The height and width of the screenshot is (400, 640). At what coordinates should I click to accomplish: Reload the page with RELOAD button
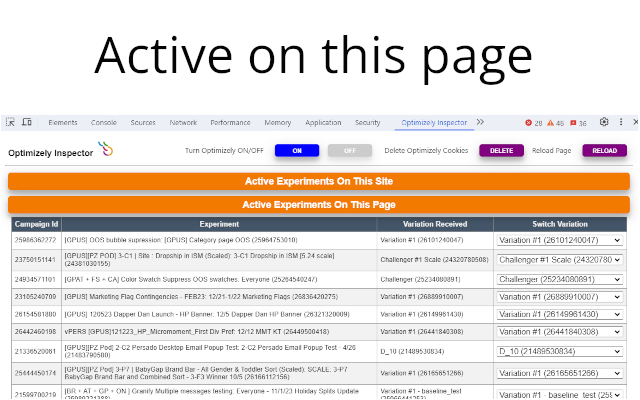(604, 151)
